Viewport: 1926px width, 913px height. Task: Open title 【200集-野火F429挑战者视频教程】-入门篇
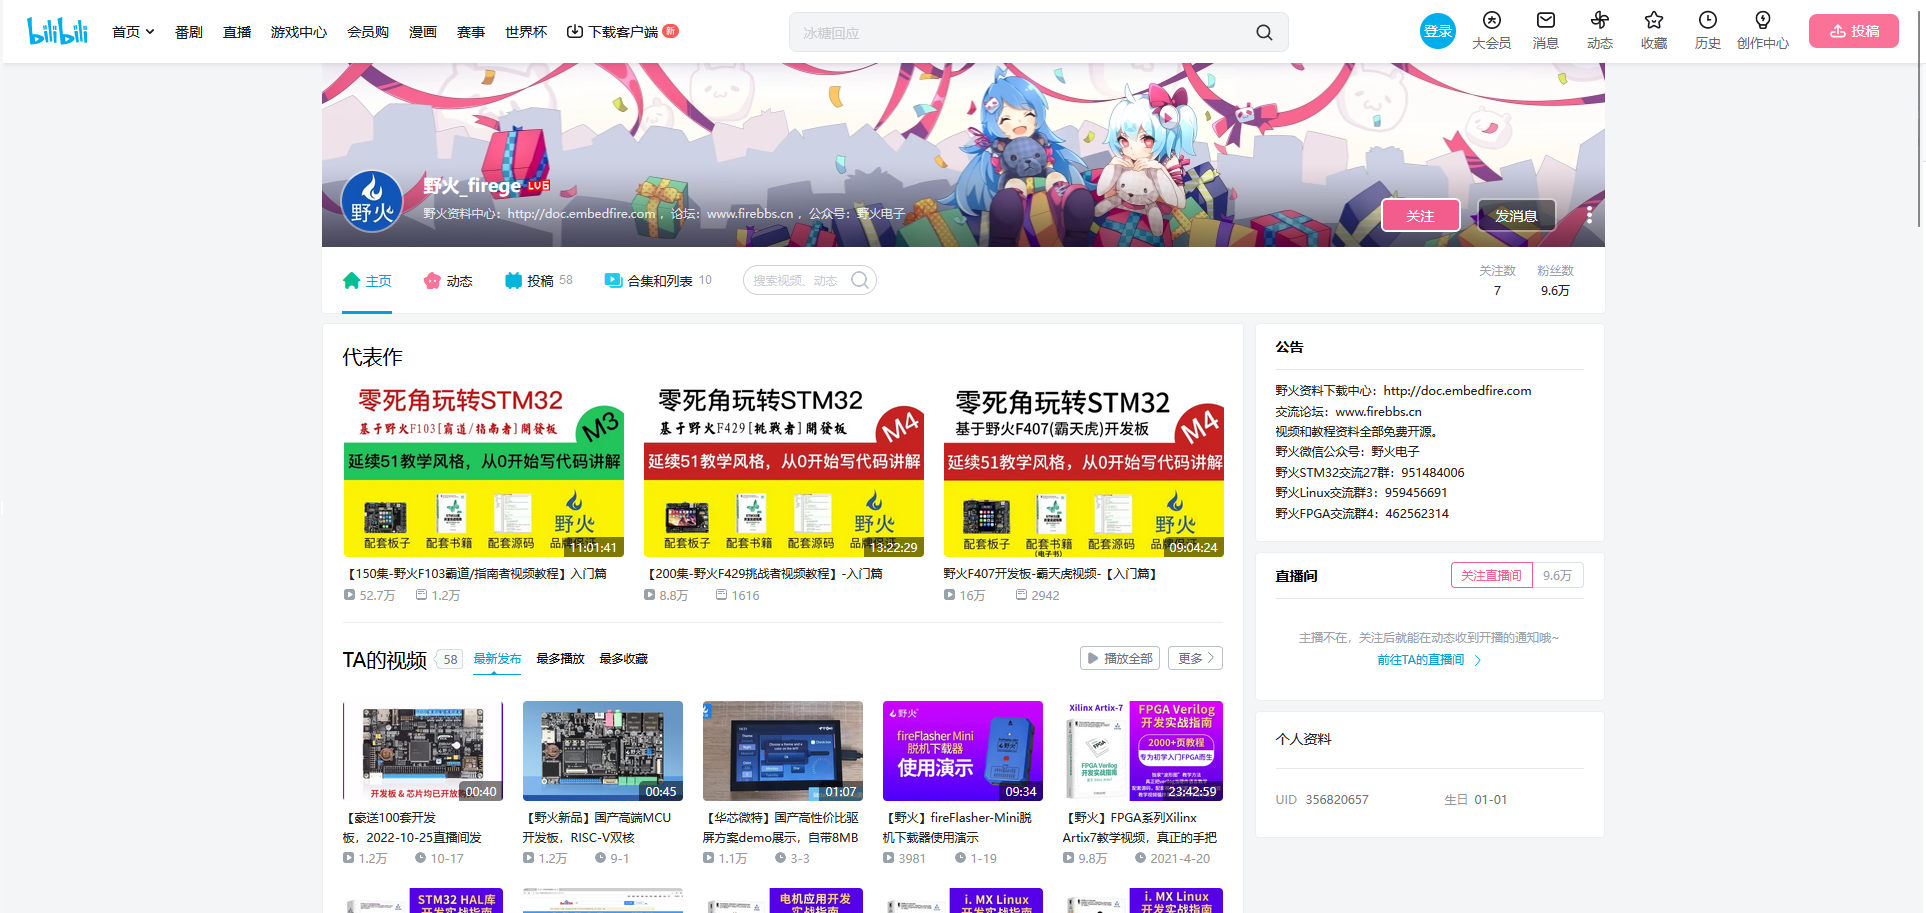(763, 574)
